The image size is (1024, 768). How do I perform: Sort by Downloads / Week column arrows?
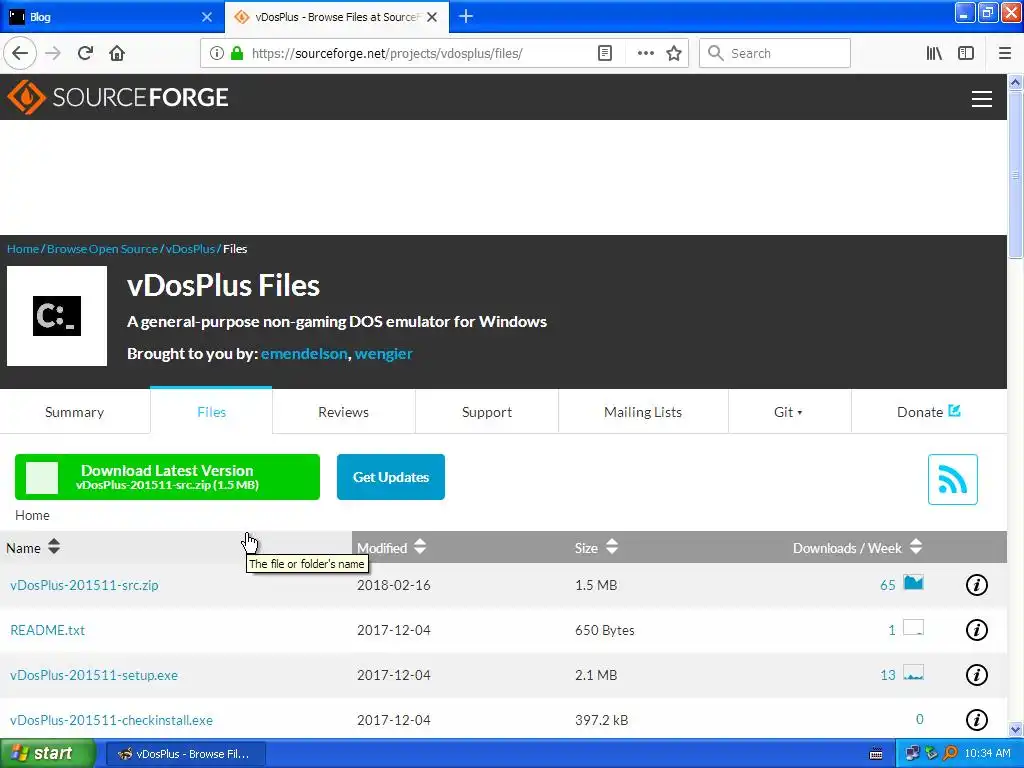[x=916, y=547]
